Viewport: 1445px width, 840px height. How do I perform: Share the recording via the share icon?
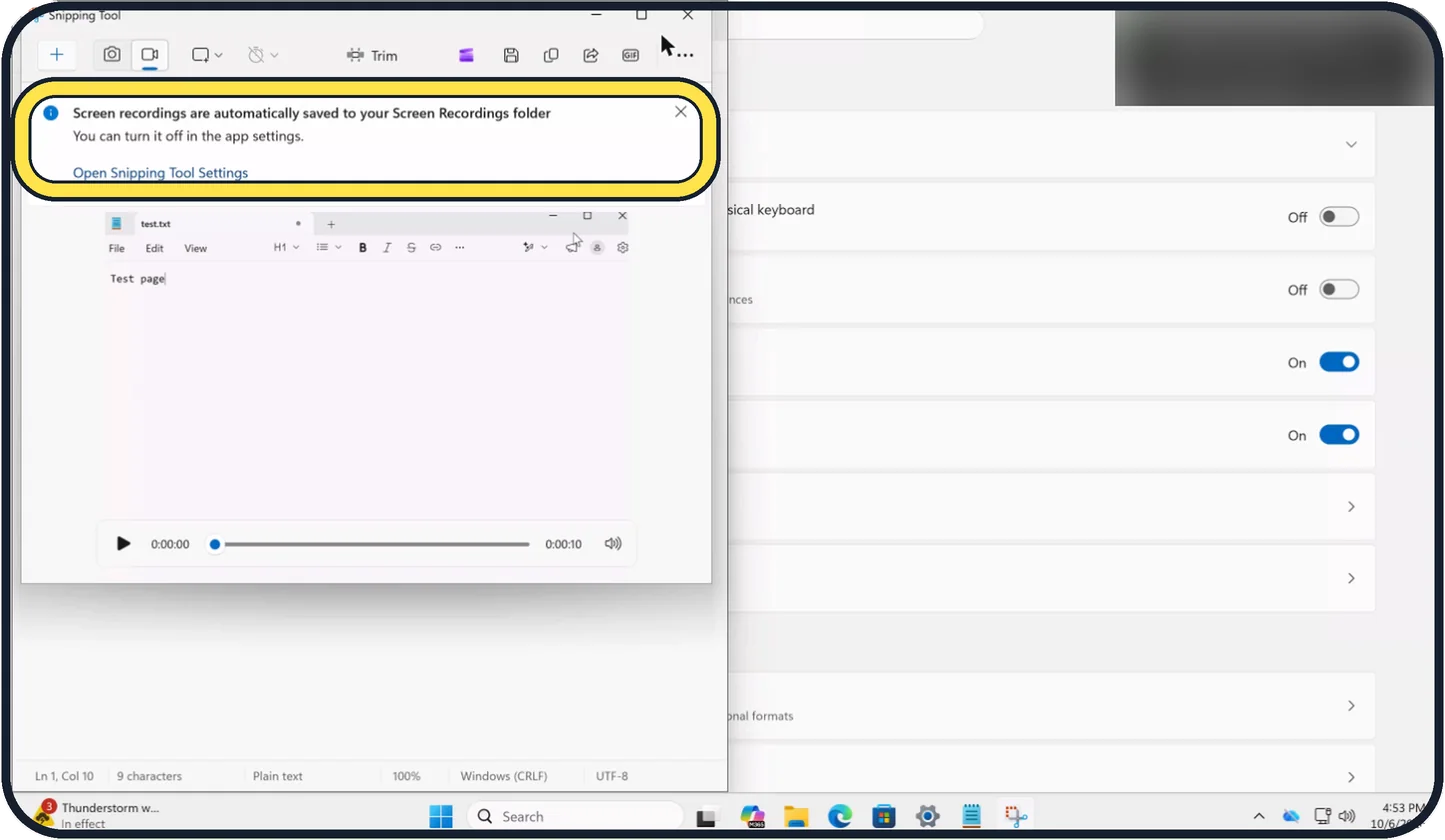point(590,56)
